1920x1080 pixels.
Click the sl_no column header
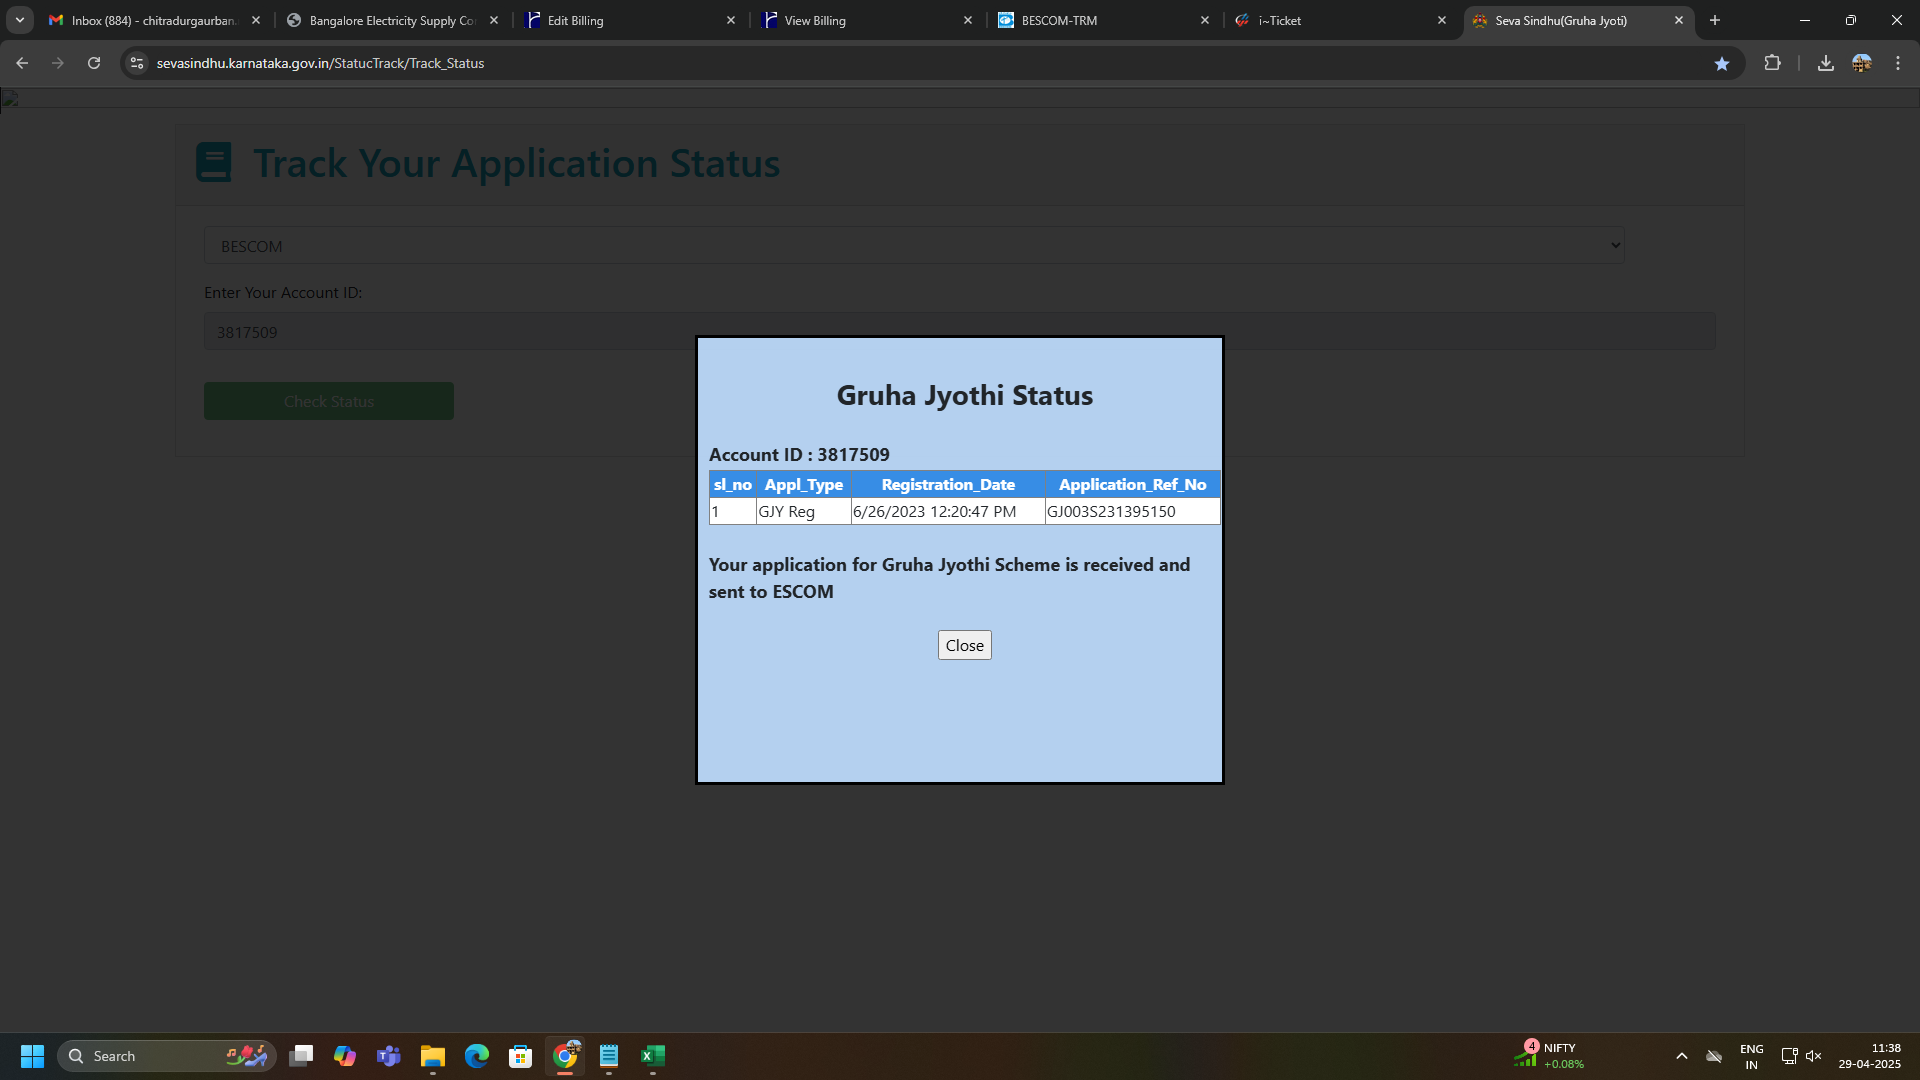(x=732, y=484)
